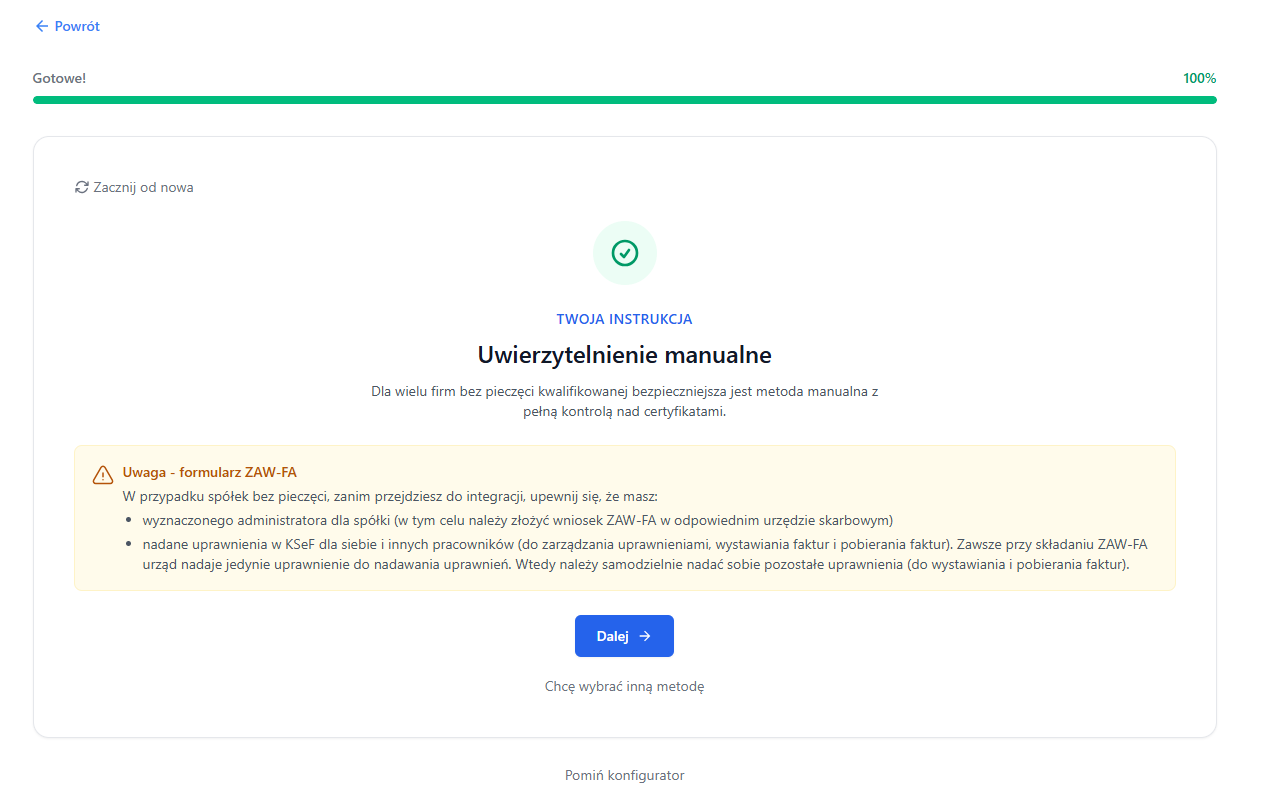The image size is (1281, 810).
Task: Skip setup with Pomiń konfigurator
Action: pos(625,775)
